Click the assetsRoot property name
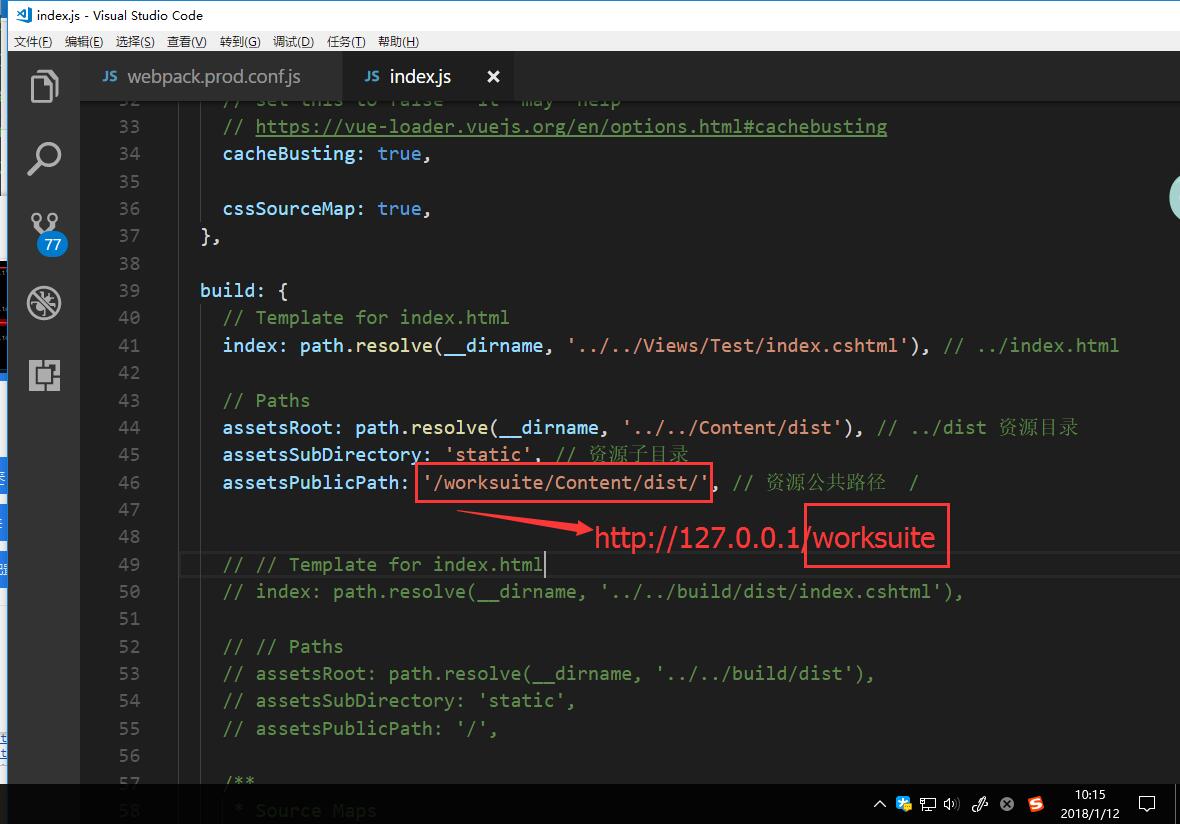Screen dimensions: 1180x824 (x=277, y=427)
